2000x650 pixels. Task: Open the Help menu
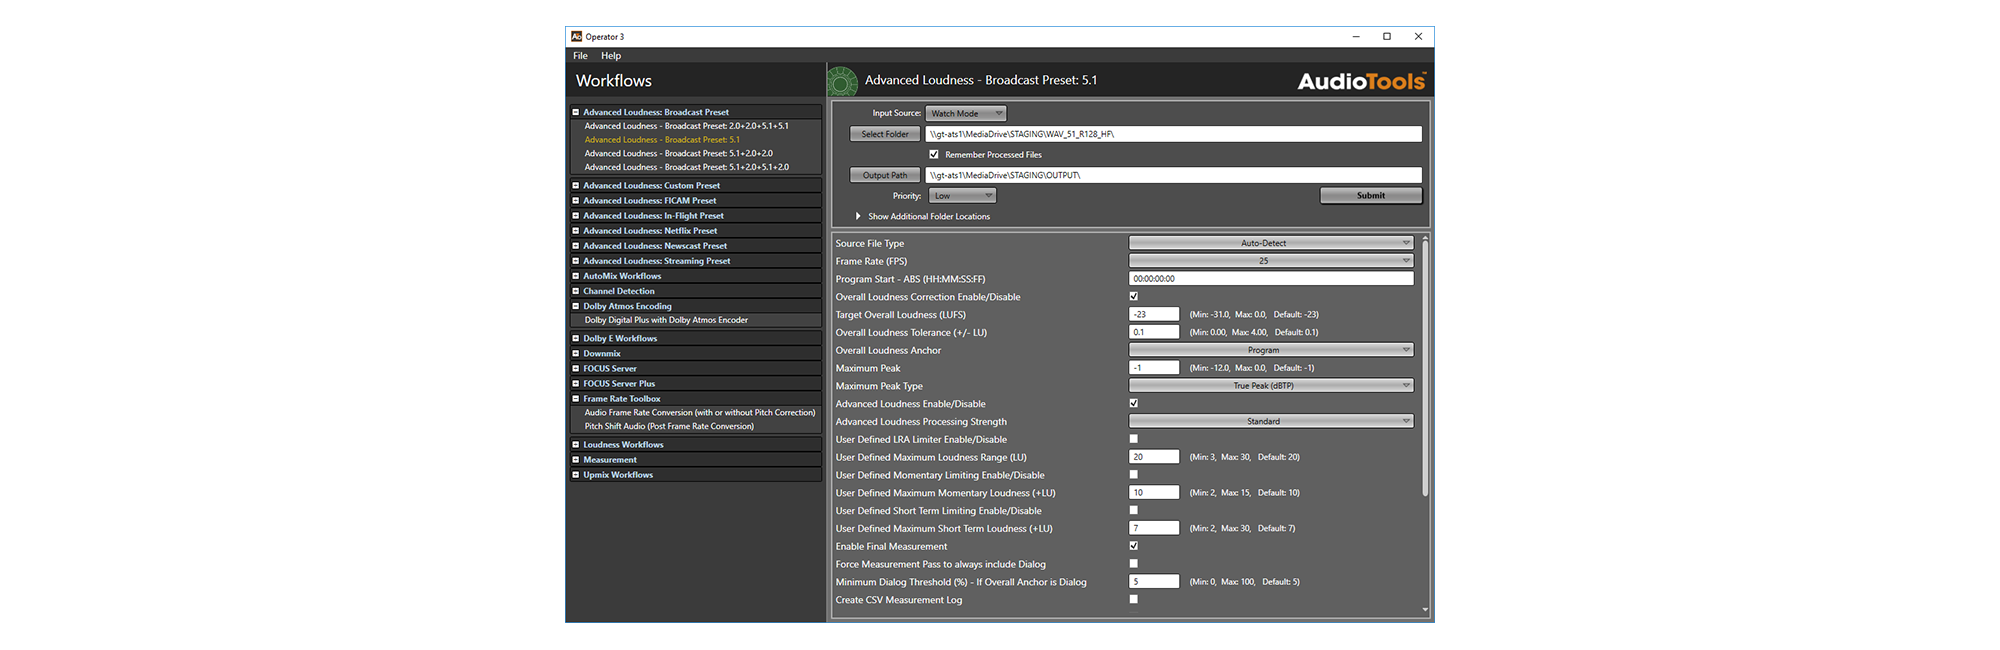pyautogui.click(x=611, y=56)
